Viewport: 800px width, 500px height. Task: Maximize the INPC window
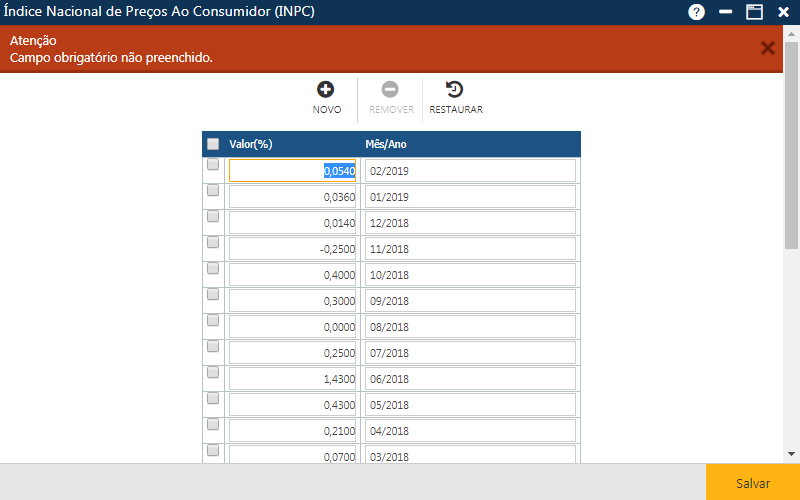755,12
